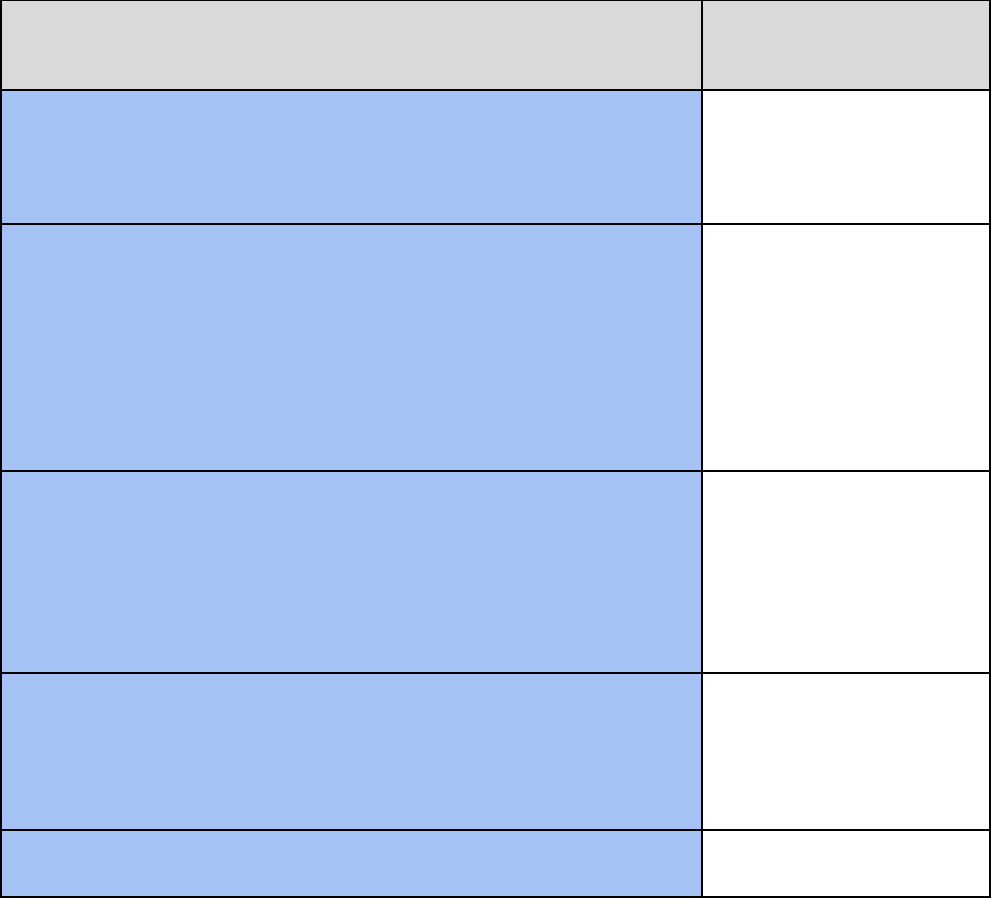The width and height of the screenshot is (991, 898).
Task: Select the bottom white cell
Action: click(846, 863)
